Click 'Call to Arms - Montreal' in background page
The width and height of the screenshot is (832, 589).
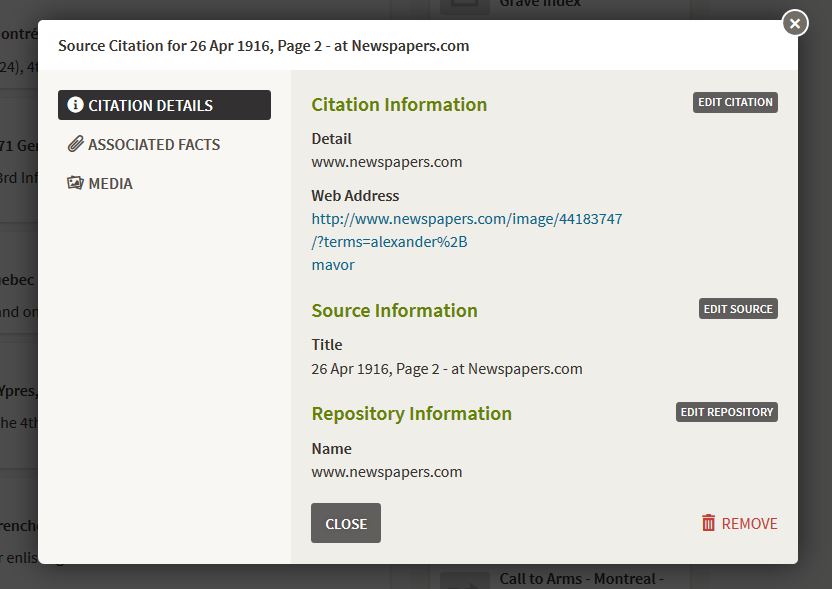click(x=581, y=578)
